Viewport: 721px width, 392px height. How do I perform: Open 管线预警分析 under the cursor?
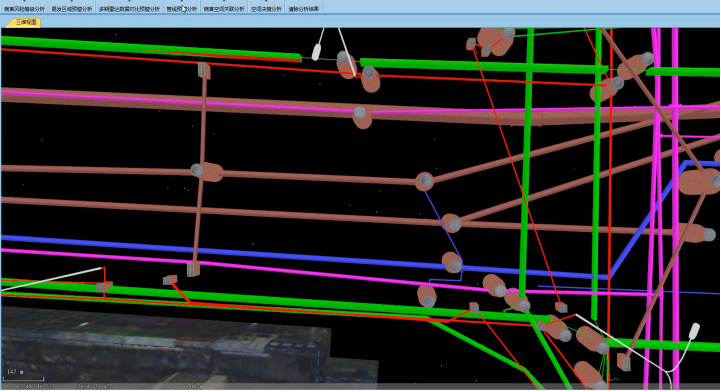pos(182,9)
